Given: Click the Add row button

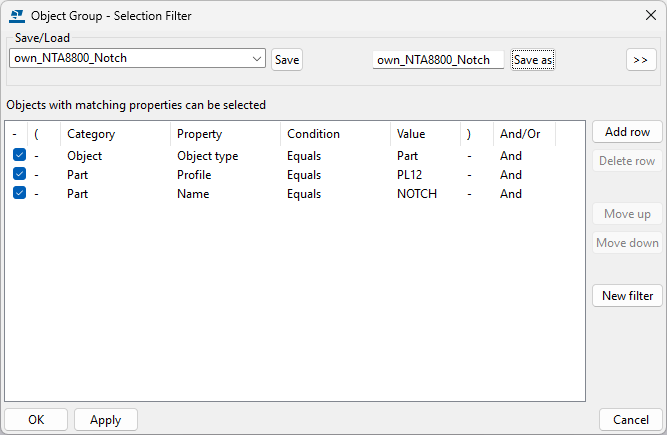Looking at the screenshot, I should pyautogui.click(x=627, y=132).
